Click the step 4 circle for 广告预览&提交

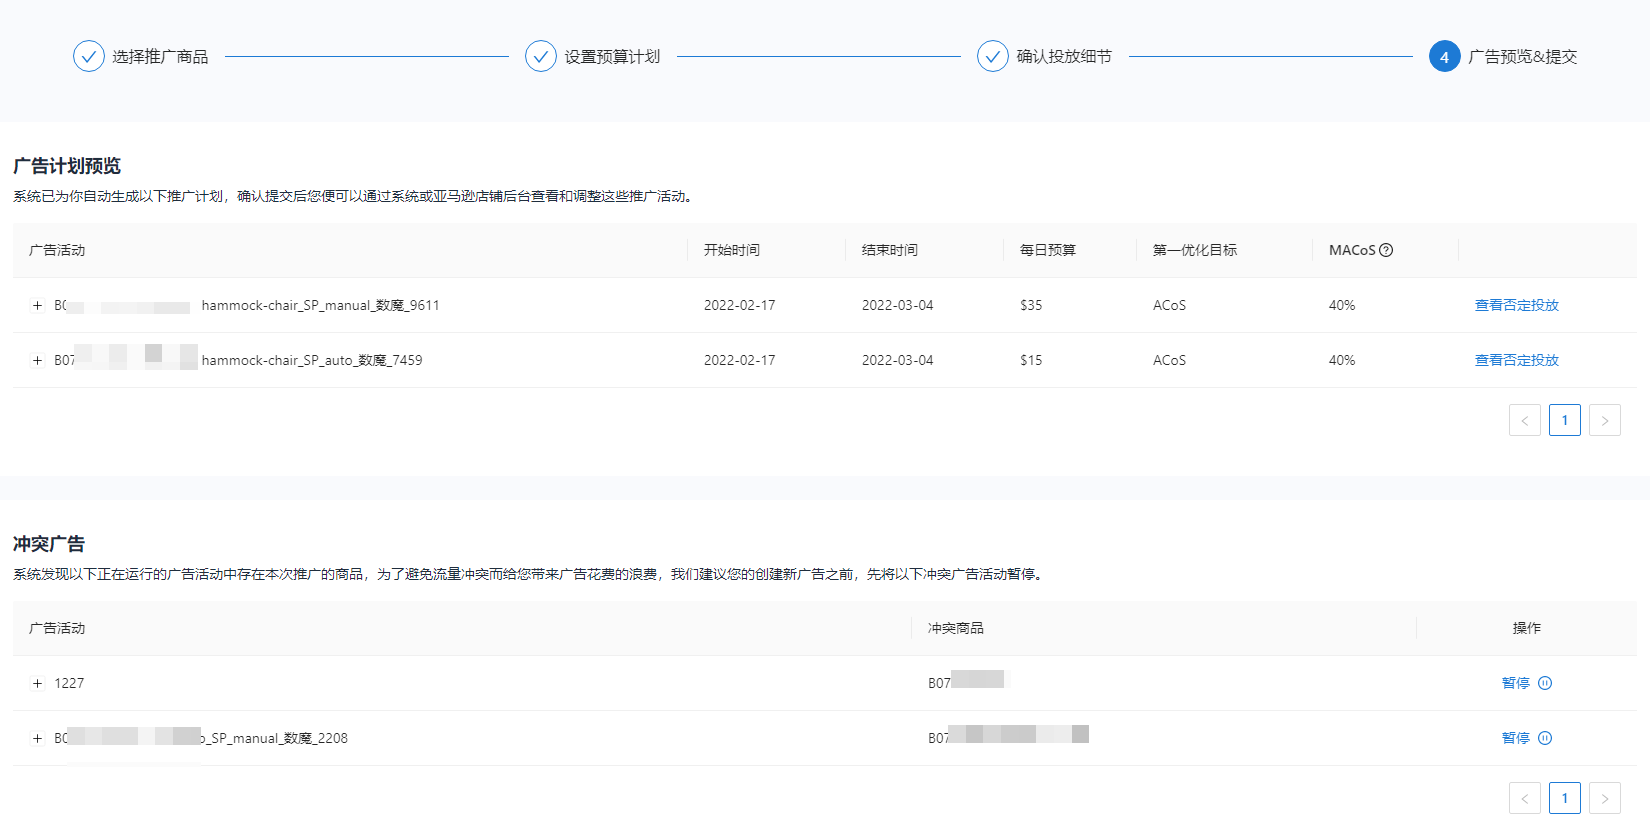pyautogui.click(x=1444, y=57)
